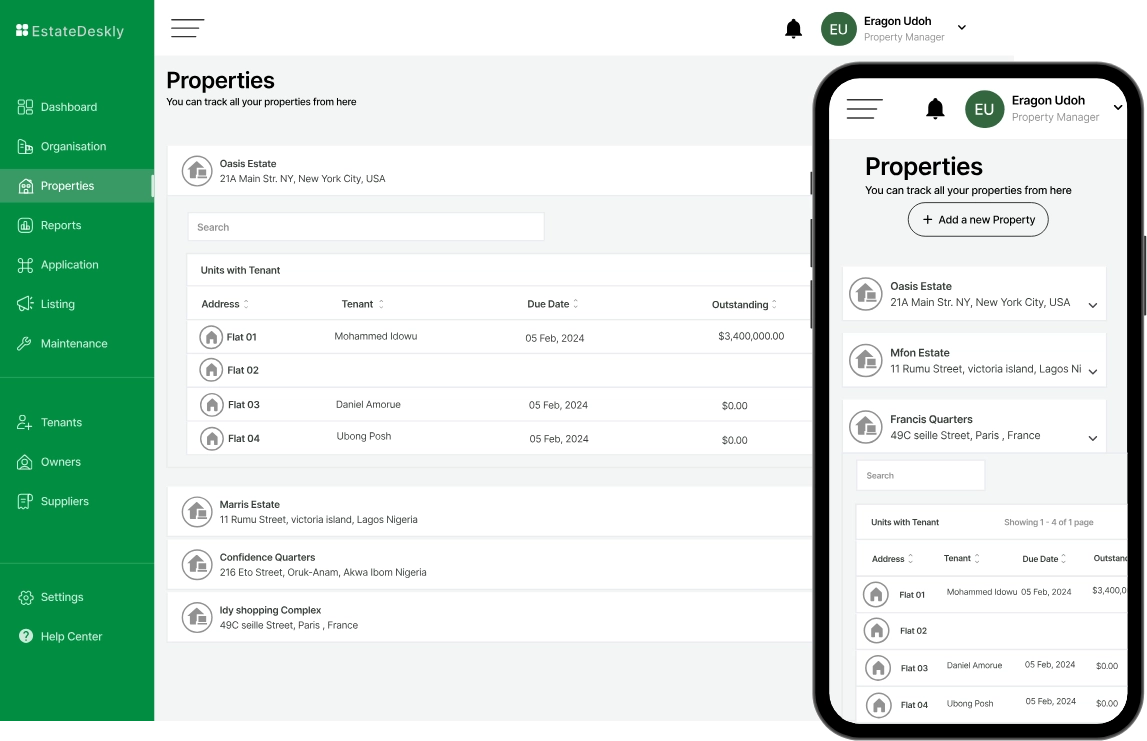Image resolution: width=1147 pixels, height=741 pixels.
Task: Click the hamburger menu at top
Action: [x=187, y=28]
